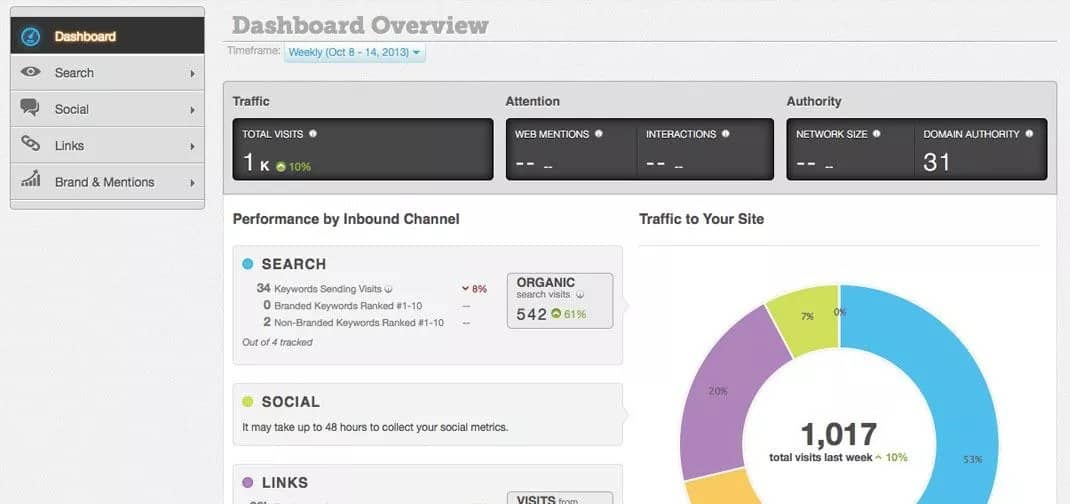This screenshot has width=1070, height=504.
Task: Select Dashboard in the sidebar menu
Action: pyautogui.click(x=86, y=37)
